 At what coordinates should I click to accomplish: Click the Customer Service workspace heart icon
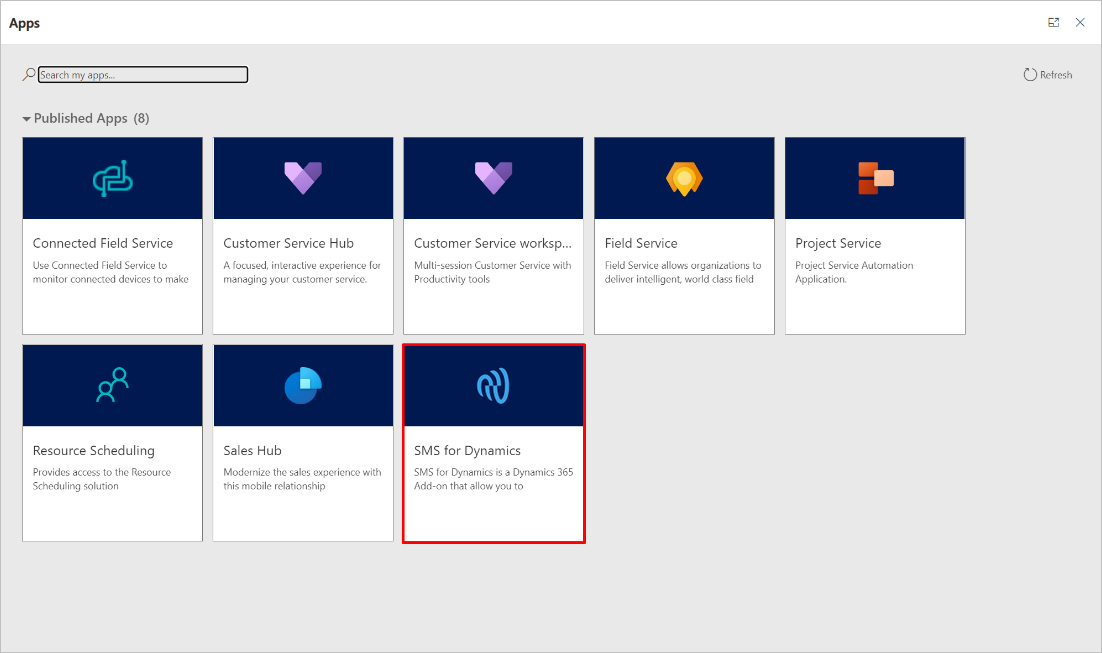pyautogui.click(x=493, y=178)
